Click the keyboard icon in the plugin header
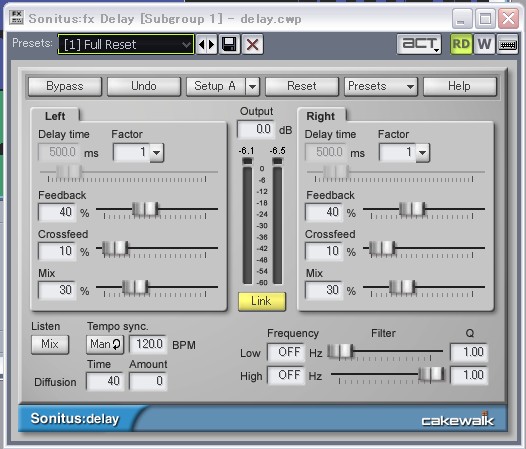This screenshot has width=526, height=449. [x=507, y=44]
